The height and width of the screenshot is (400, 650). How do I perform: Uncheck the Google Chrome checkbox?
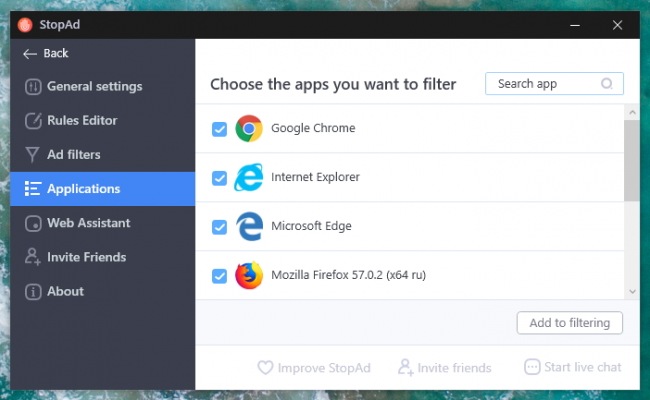pos(219,129)
